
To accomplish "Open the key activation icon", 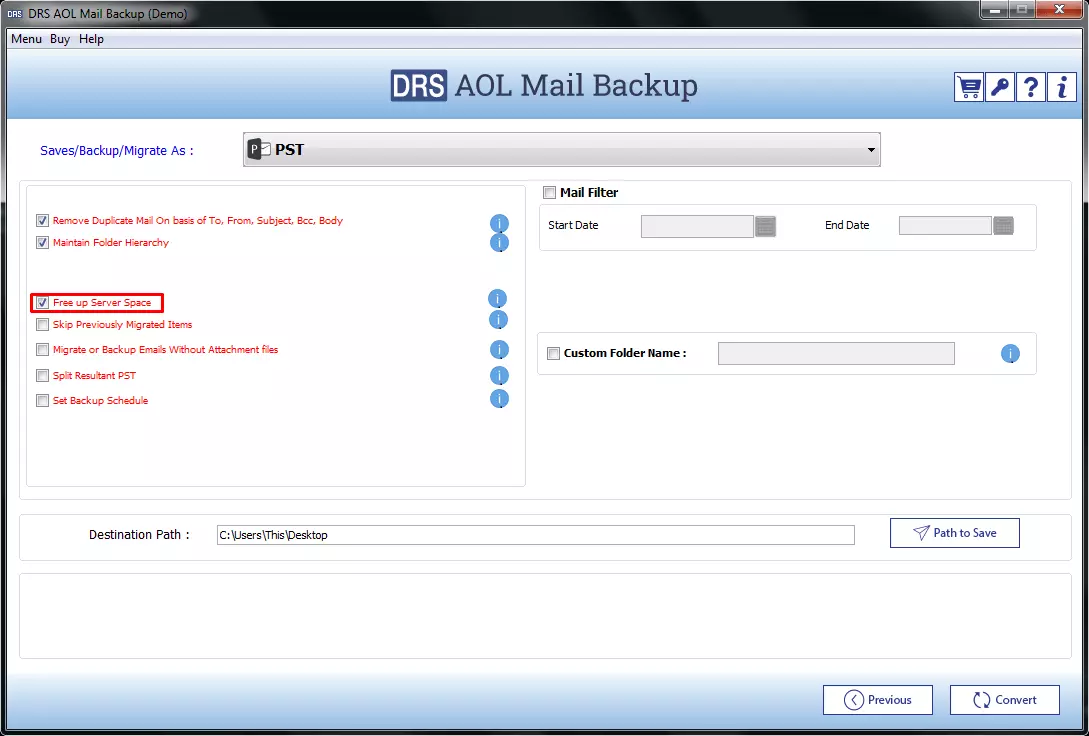I will pyautogui.click(x=999, y=87).
